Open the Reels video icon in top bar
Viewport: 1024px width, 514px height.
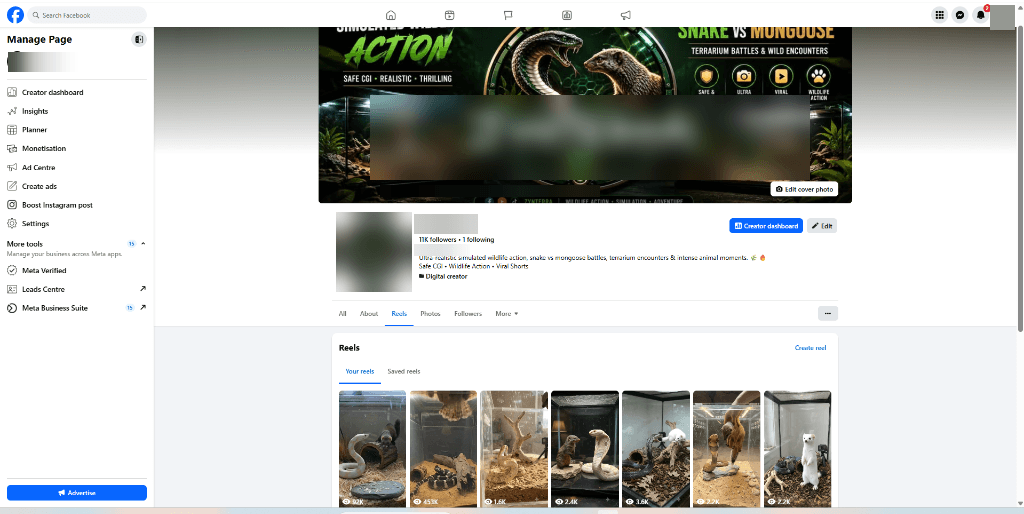pos(449,15)
